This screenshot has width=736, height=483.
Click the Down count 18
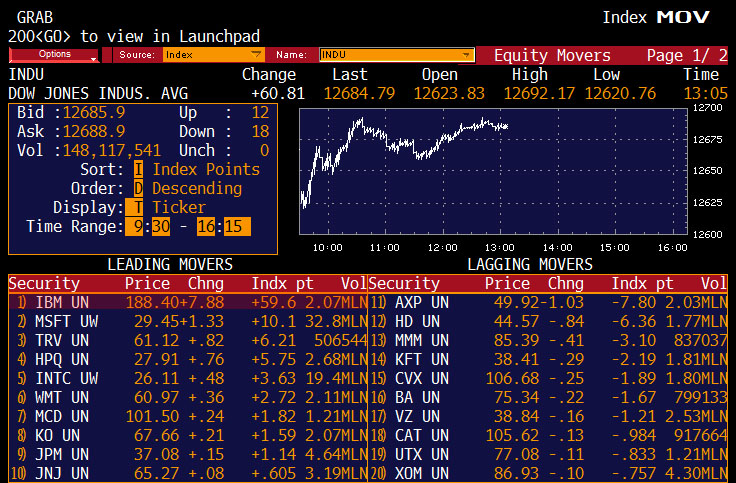coord(261,131)
